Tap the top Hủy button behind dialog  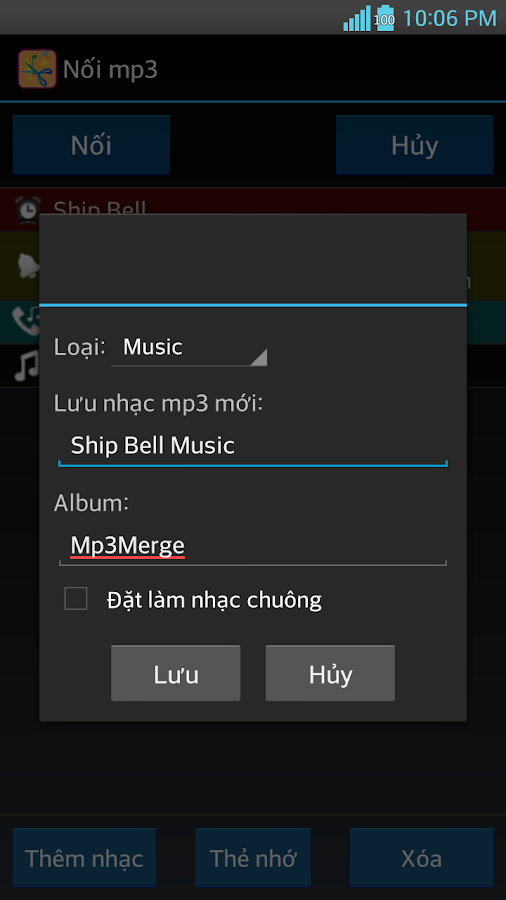pos(414,145)
